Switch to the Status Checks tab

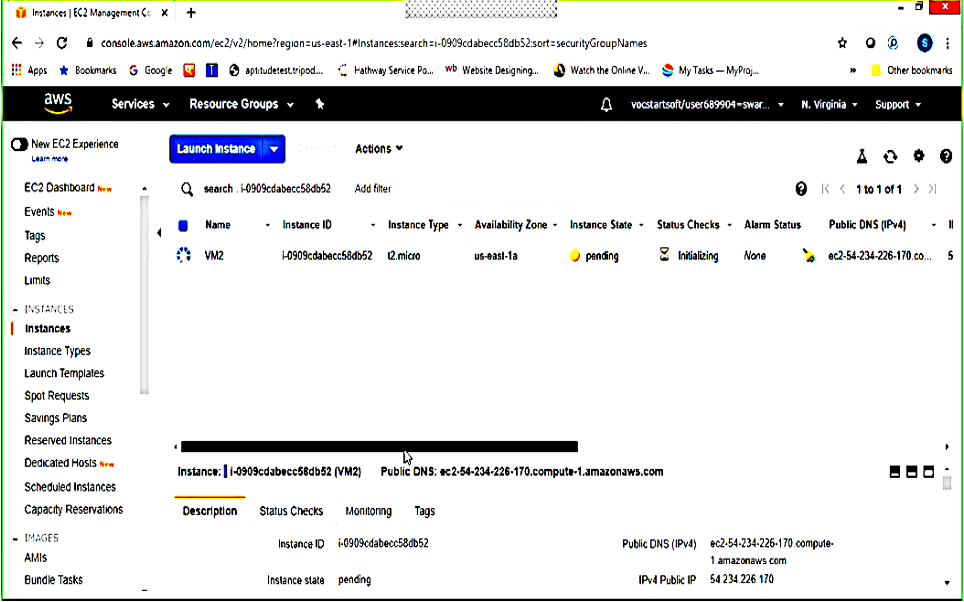291,511
